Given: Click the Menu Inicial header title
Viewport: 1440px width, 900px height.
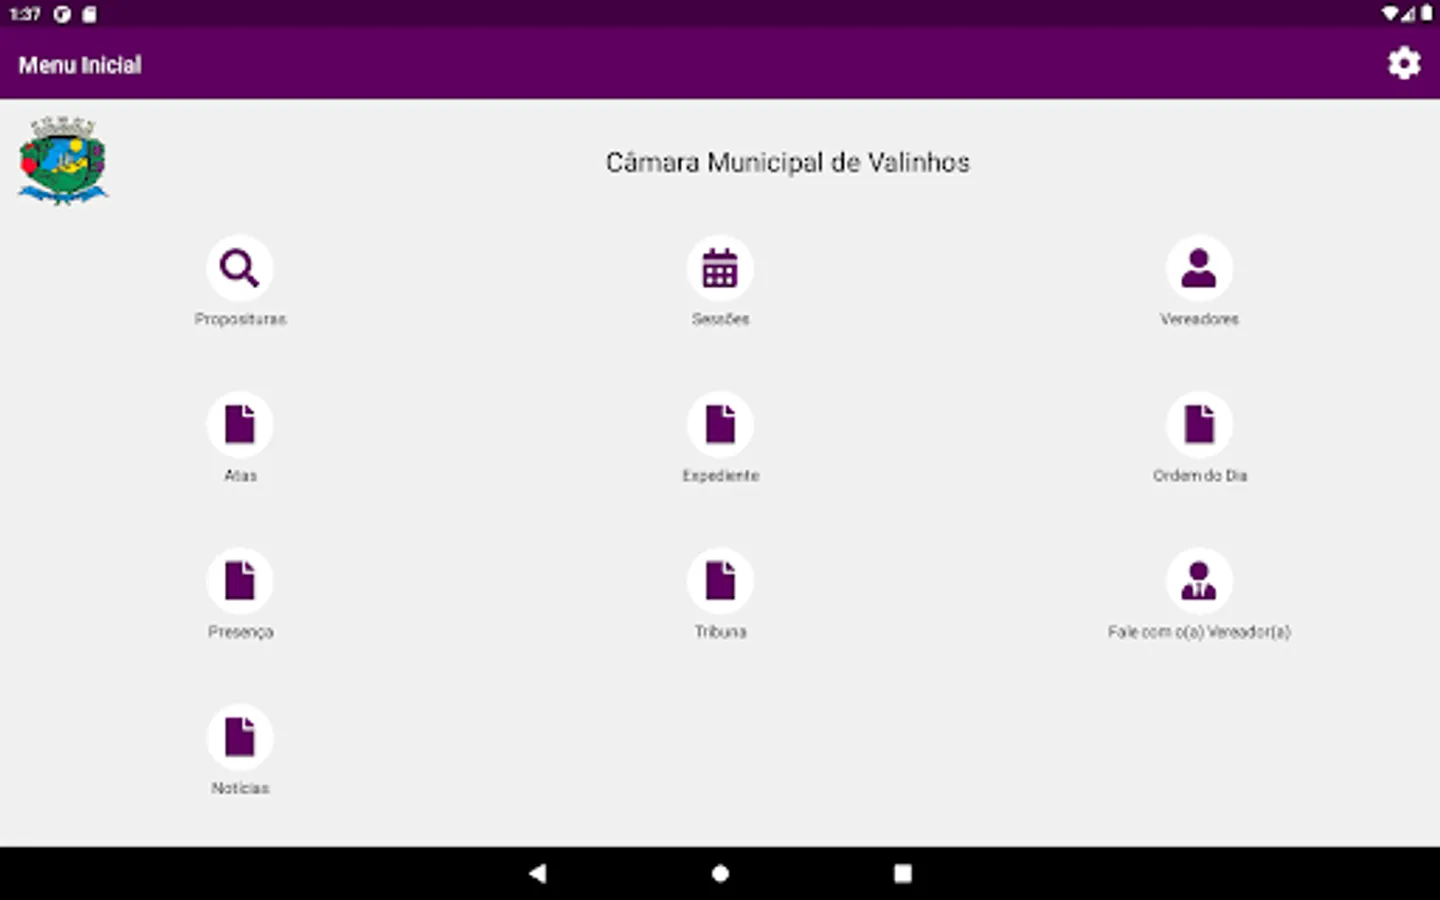Looking at the screenshot, I should pos(80,65).
